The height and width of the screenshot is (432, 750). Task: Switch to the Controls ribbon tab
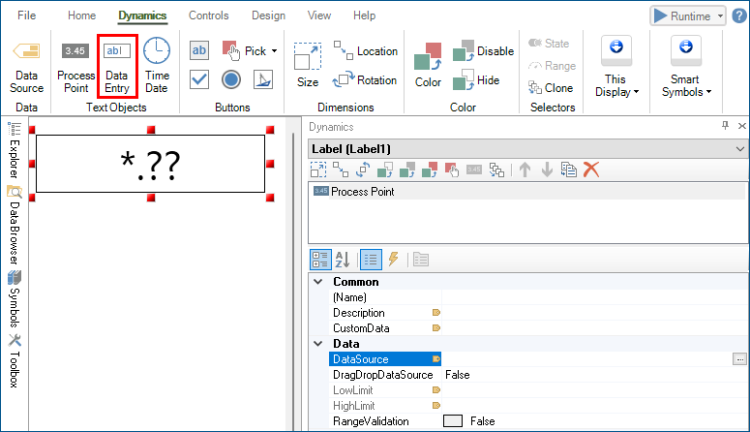(x=208, y=16)
